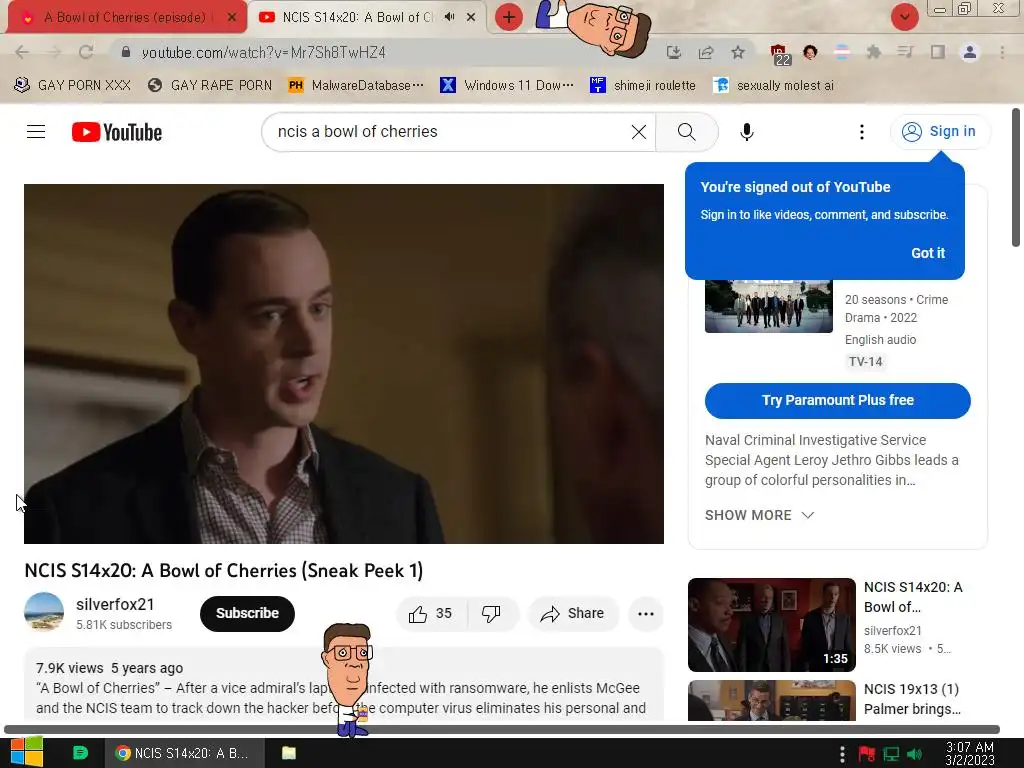Switch to the NCIS S14x20 tab
The height and width of the screenshot is (768, 1024).
[368, 17]
